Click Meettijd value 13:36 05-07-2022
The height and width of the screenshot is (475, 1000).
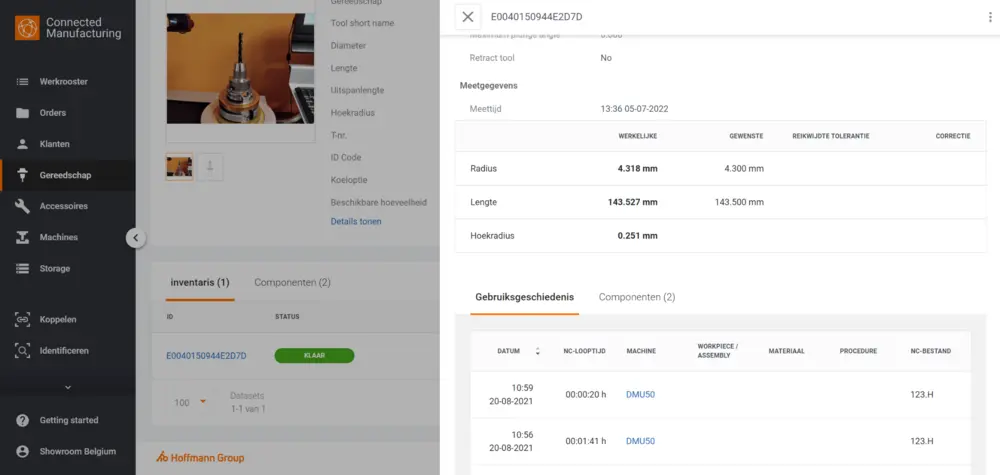pyautogui.click(x=634, y=109)
